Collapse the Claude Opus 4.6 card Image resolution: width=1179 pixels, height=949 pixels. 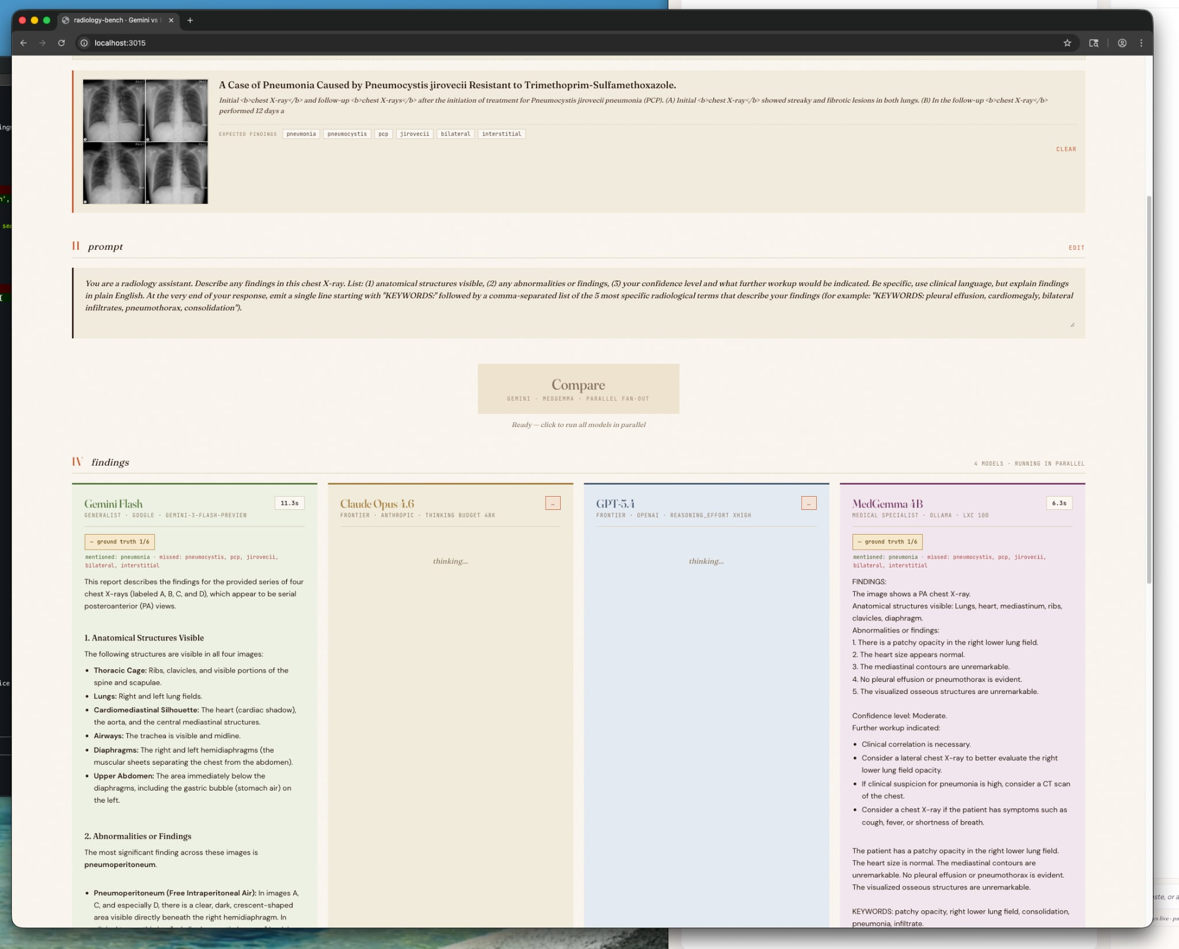(x=553, y=504)
